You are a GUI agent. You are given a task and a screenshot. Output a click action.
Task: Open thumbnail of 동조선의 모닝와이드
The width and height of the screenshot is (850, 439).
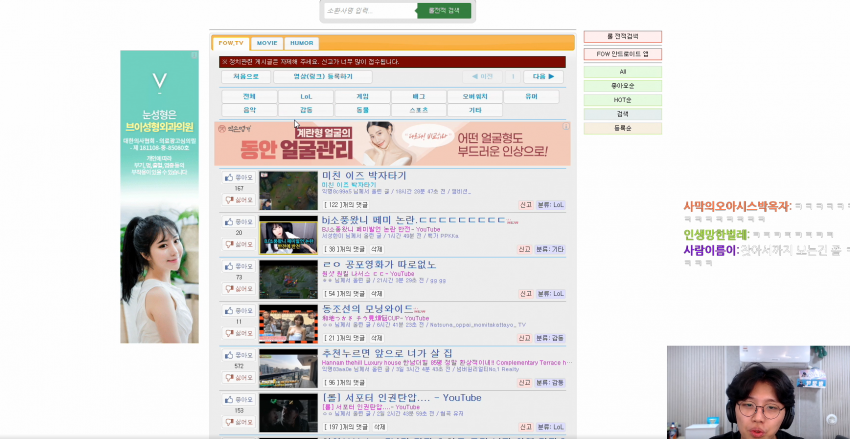click(x=288, y=324)
